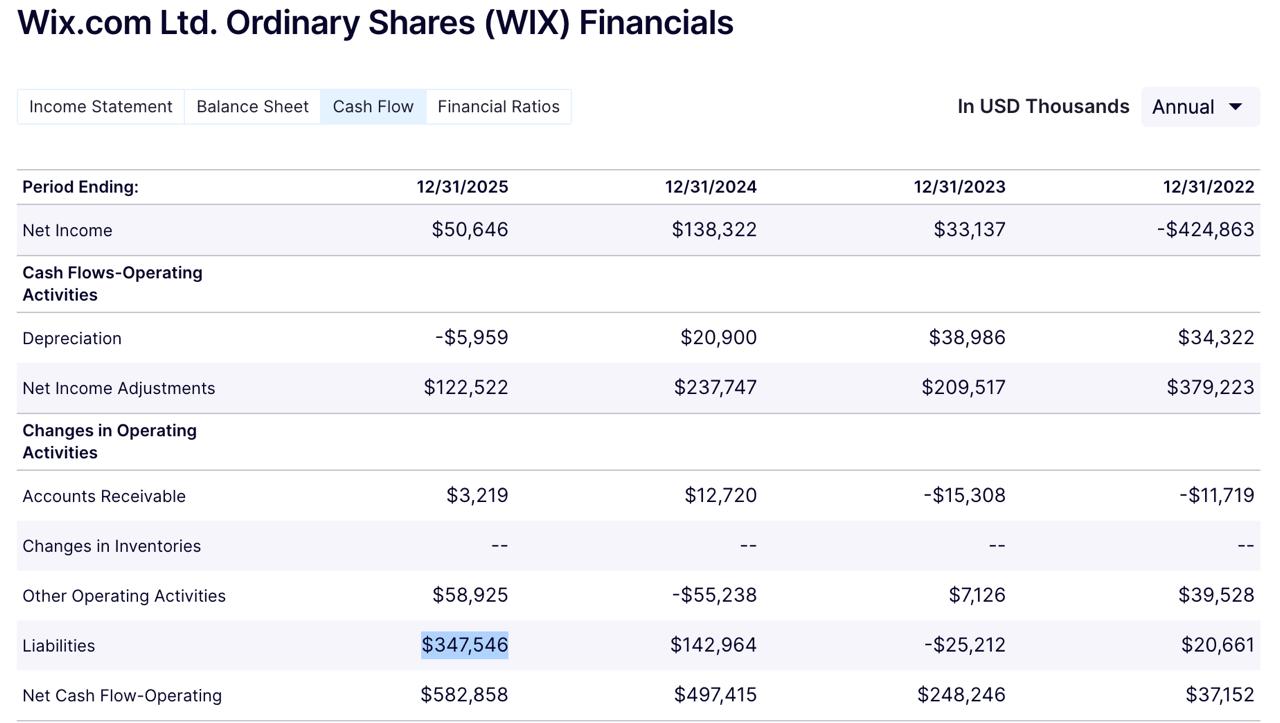Viewport: 1280px width, 723px height.
Task: Click Other Operating Activities value $39,528
Action: (1216, 596)
